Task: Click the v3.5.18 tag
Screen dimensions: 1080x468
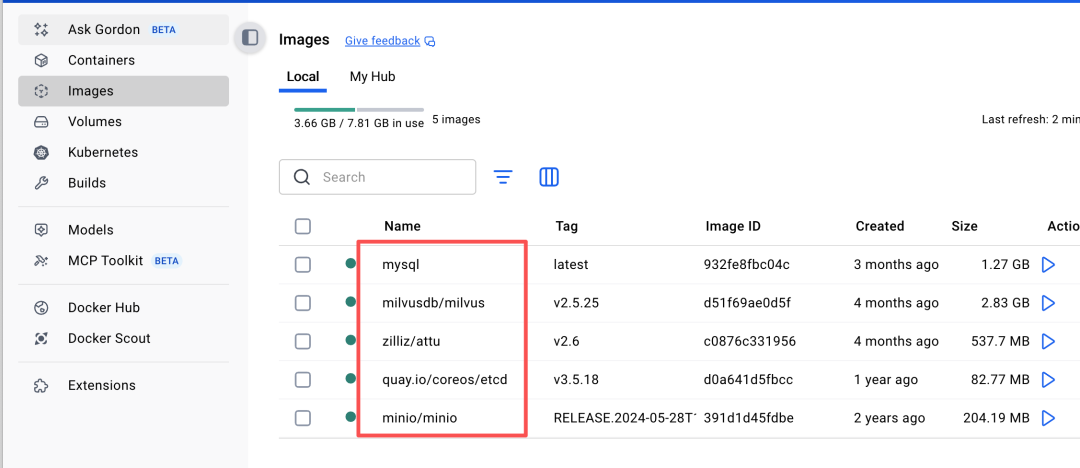Action: (577, 379)
